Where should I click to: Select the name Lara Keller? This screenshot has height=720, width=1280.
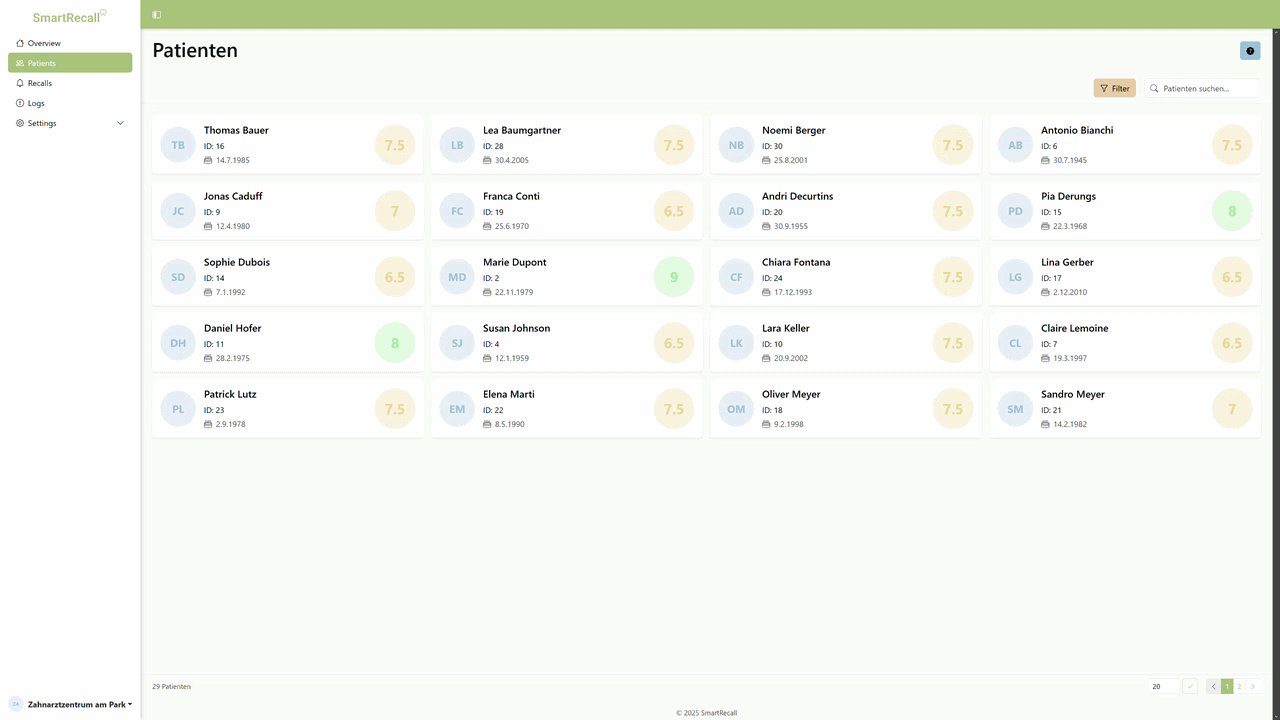tap(786, 328)
